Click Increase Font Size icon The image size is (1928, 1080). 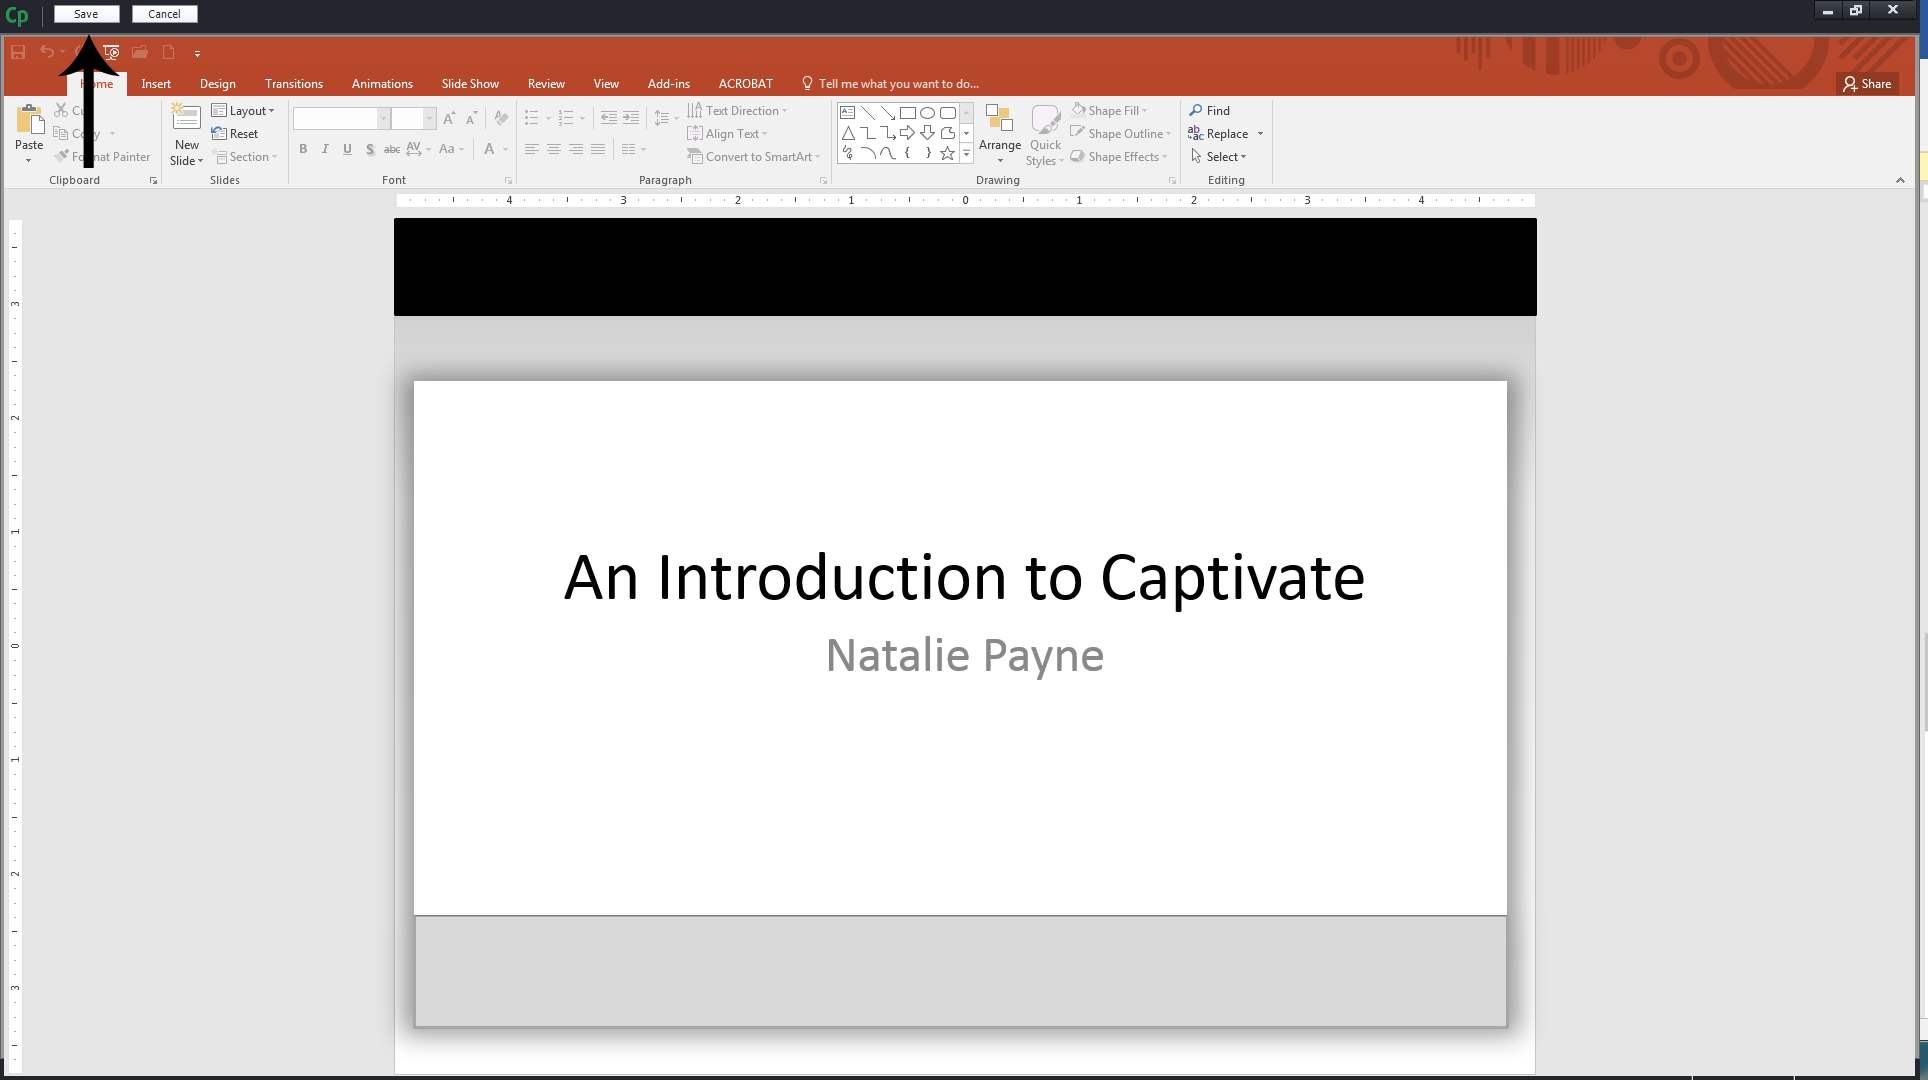pyautogui.click(x=449, y=119)
